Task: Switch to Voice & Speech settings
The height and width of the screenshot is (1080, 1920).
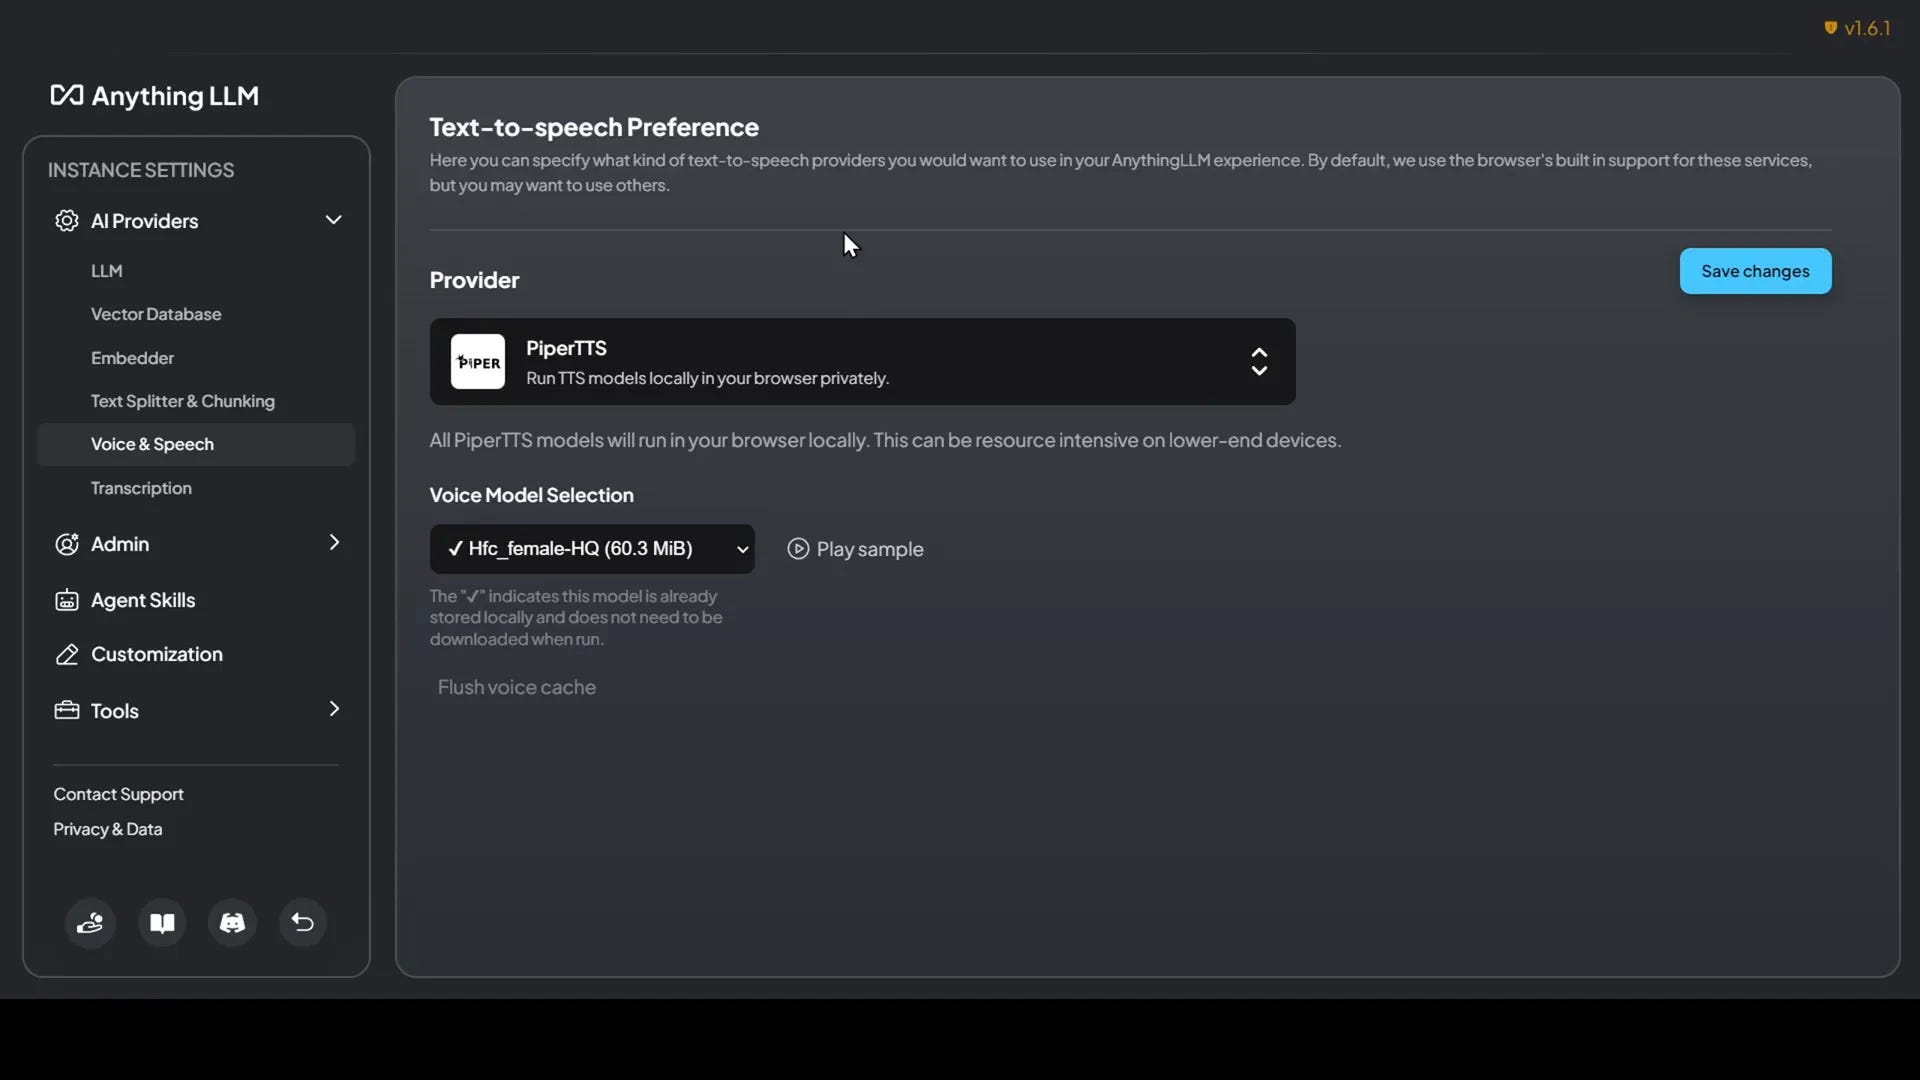Action: [152, 444]
